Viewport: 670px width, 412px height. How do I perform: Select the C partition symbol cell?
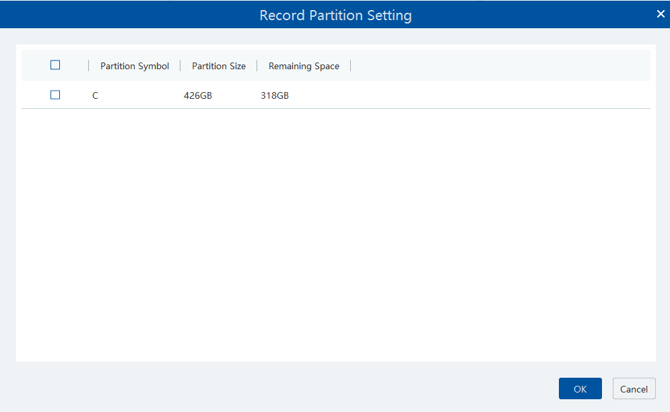95,96
